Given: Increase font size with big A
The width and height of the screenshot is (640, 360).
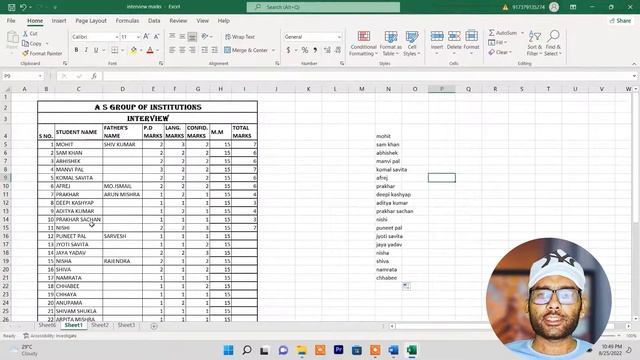Looking at the screenshot, I should pyautogui.click(x=146, y=37).
